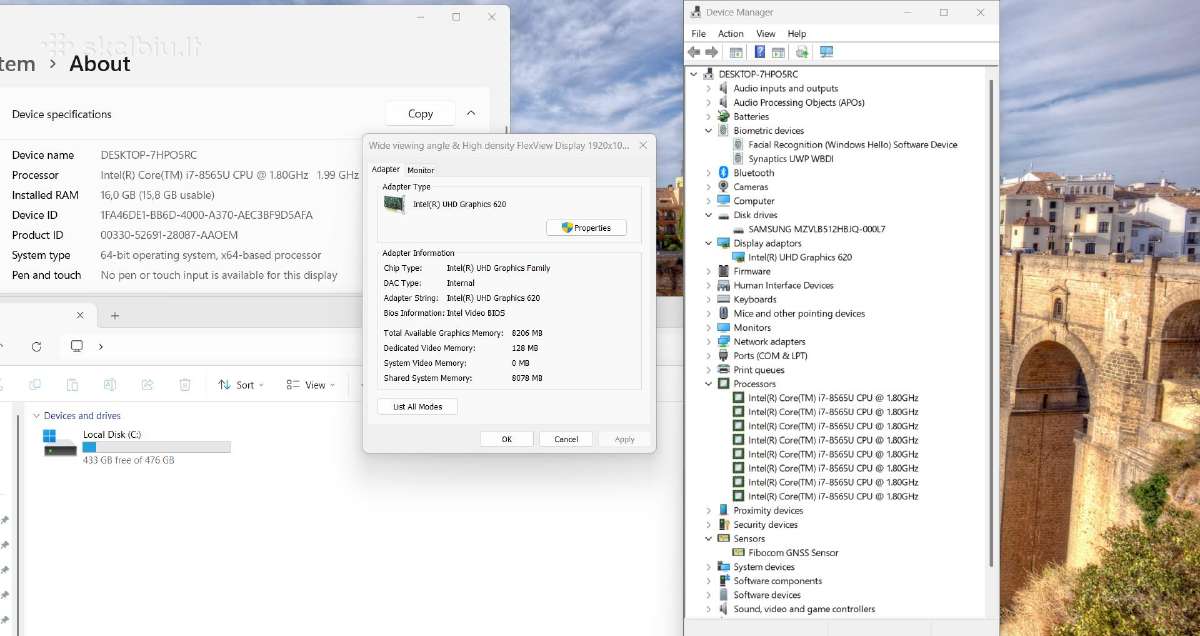Open the View menu in Device Manager
This screenshot has width=1200, height=636.
(765, 34)
